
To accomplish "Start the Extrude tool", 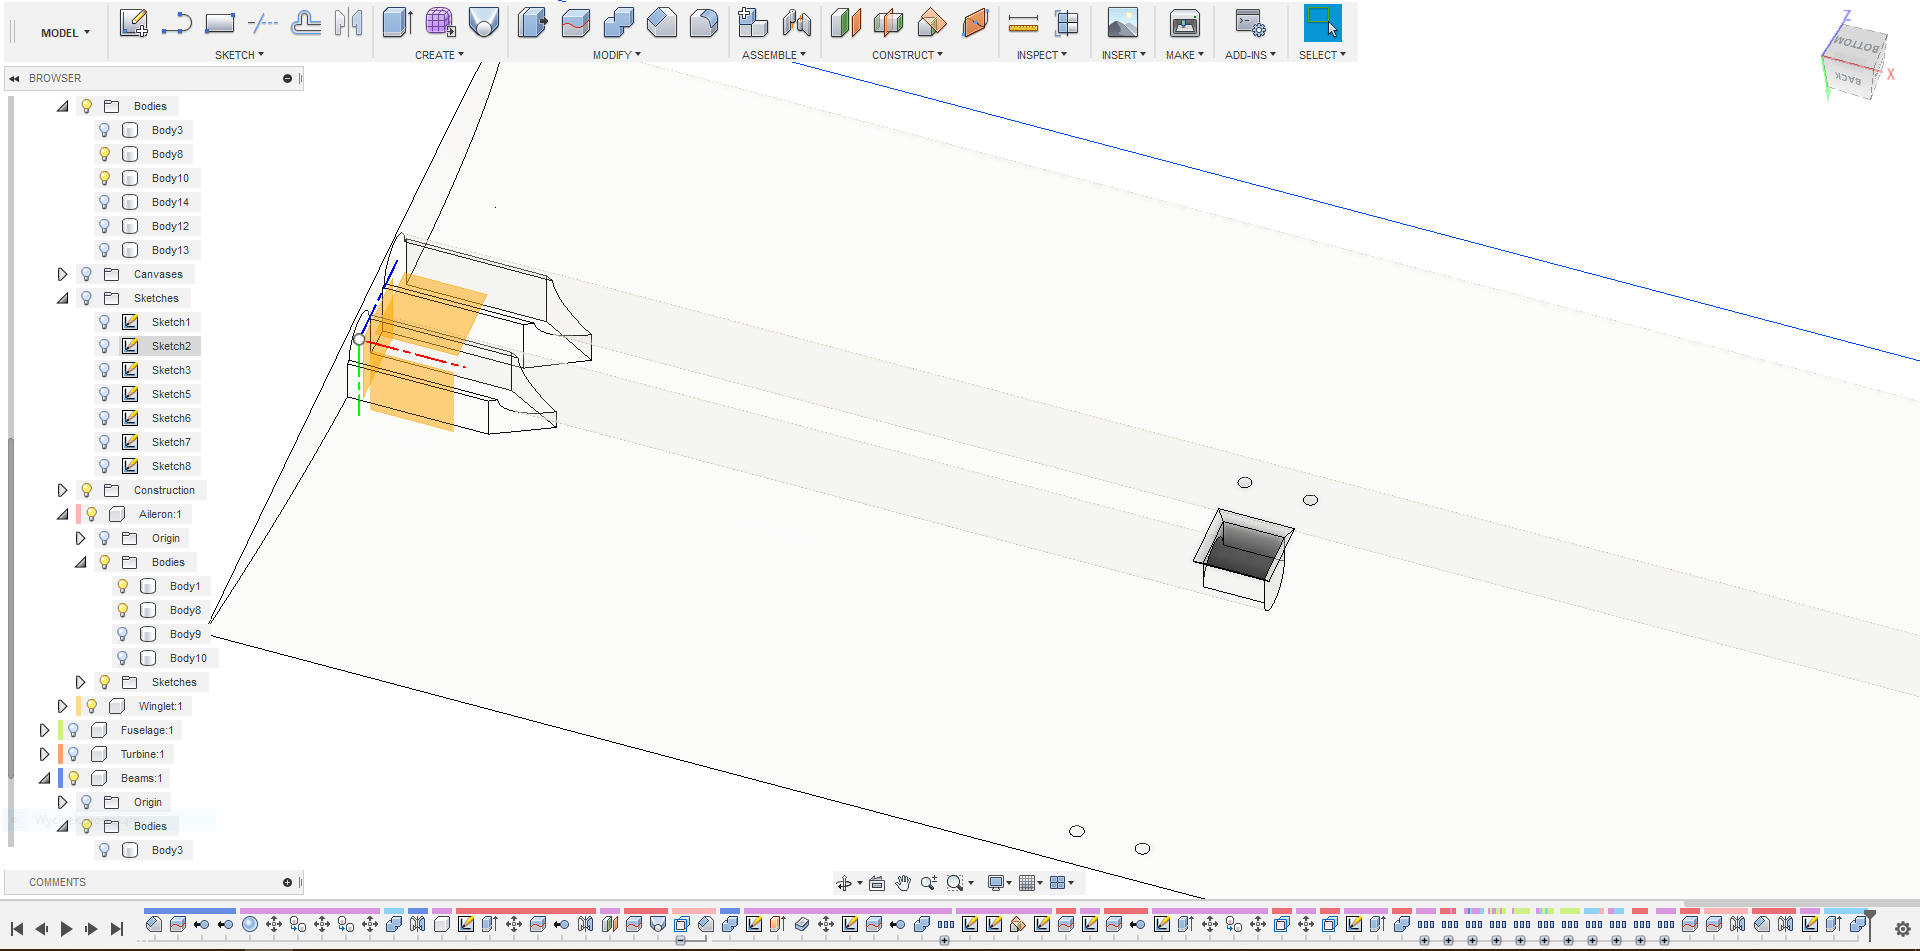I will (x=398, y=23).
